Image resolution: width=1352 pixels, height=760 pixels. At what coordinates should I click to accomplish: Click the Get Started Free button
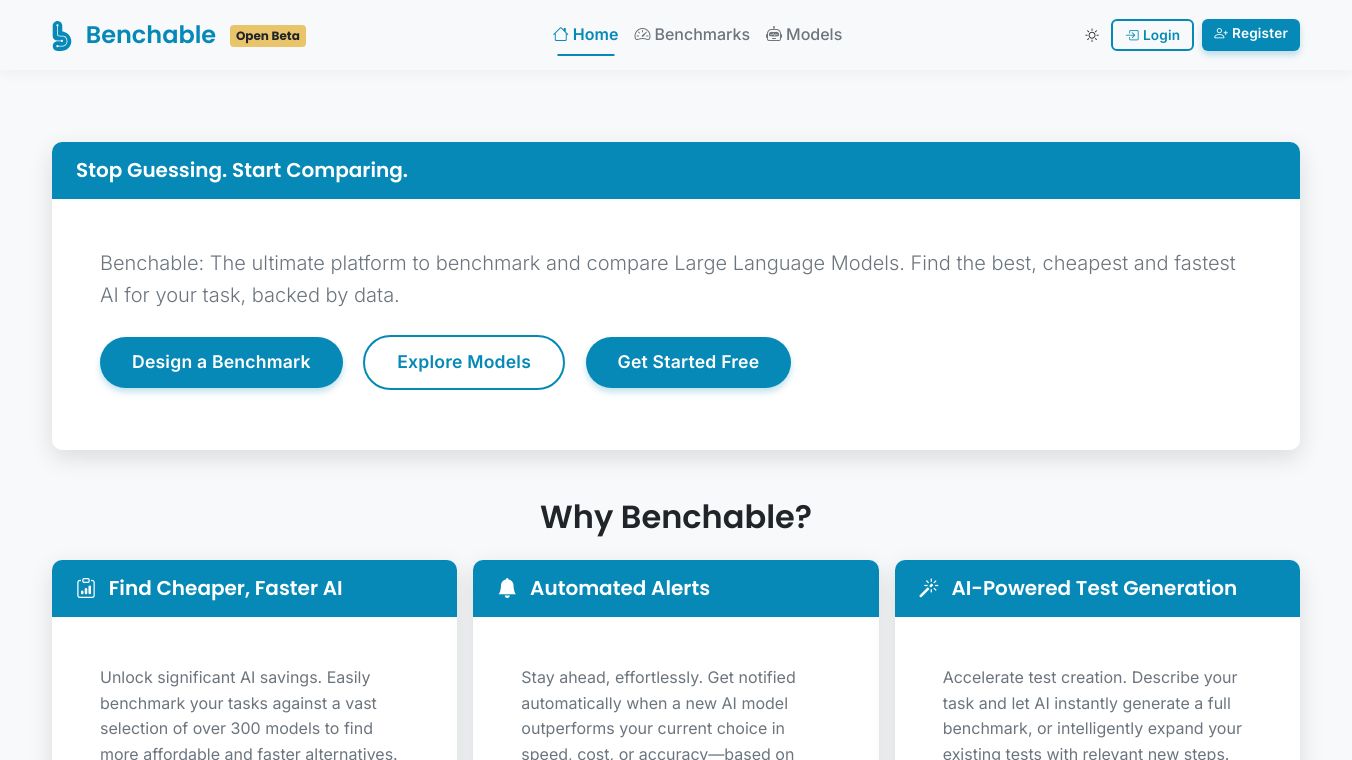(688, 362)
